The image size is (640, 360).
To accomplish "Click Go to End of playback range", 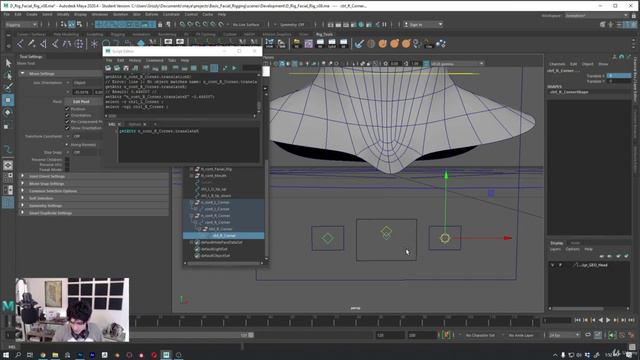I will [x=631, y=320].
